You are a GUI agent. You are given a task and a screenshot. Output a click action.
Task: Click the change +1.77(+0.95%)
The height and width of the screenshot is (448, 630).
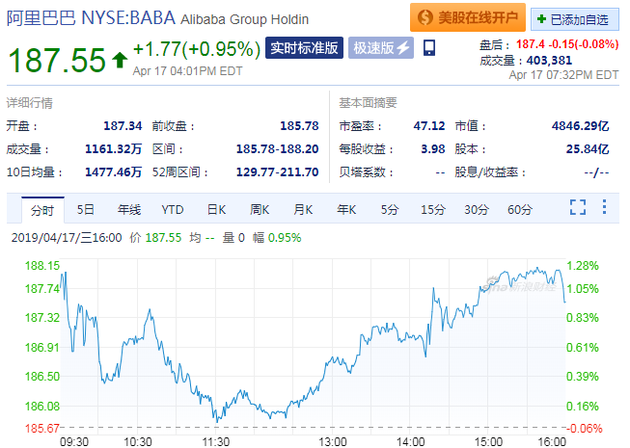[196, 49]
